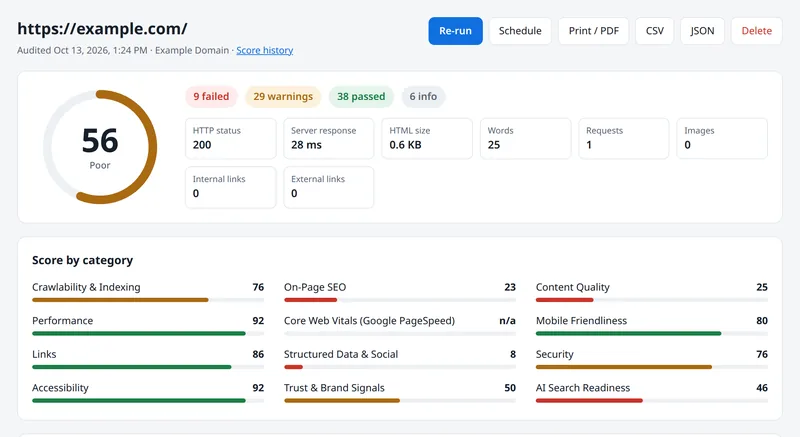
Task: Click the Words 25 card
Action: click(x=526, y=138)
